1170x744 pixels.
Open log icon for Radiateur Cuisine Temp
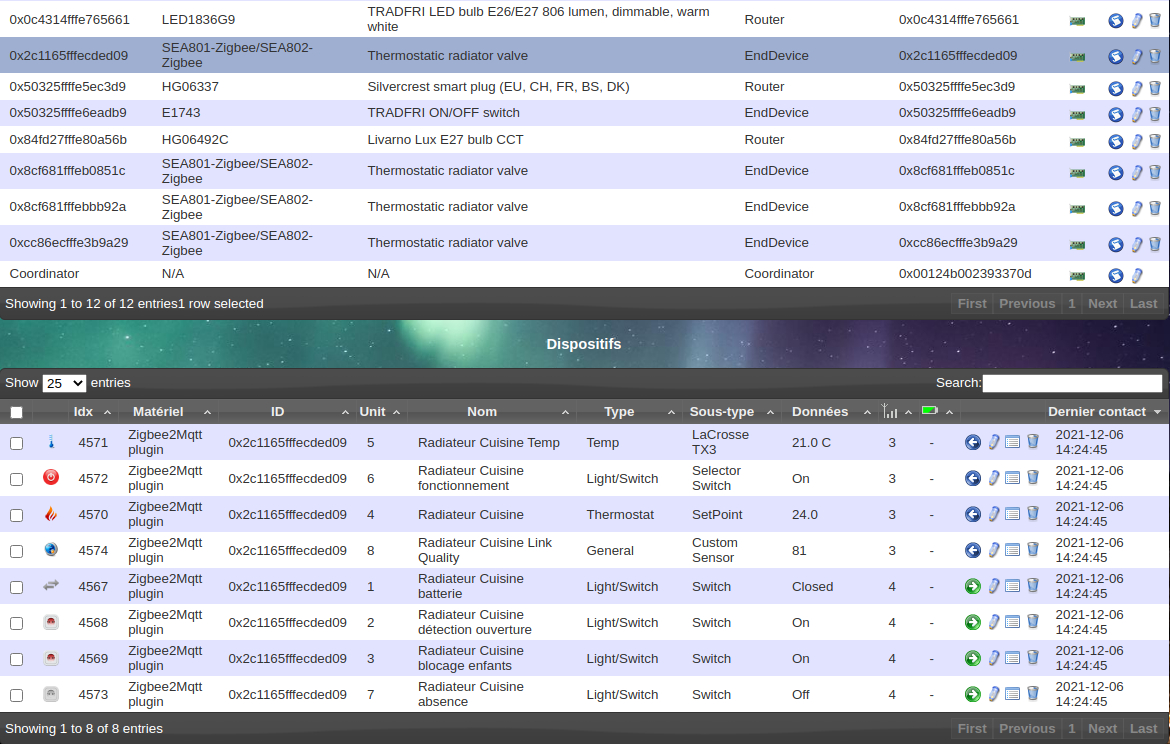(x=1012, y=442)
